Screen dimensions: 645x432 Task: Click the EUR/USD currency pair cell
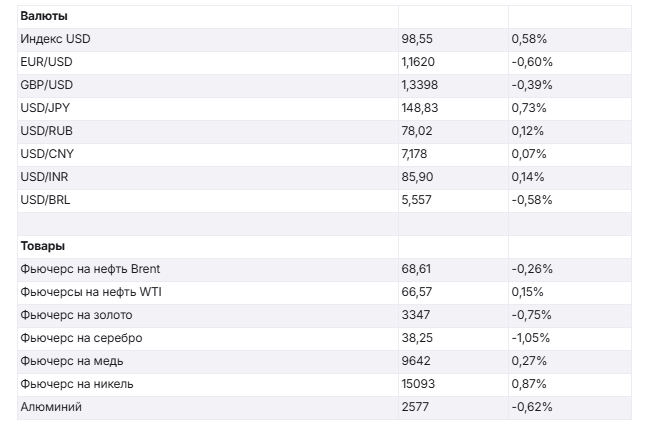click(46, 62)
